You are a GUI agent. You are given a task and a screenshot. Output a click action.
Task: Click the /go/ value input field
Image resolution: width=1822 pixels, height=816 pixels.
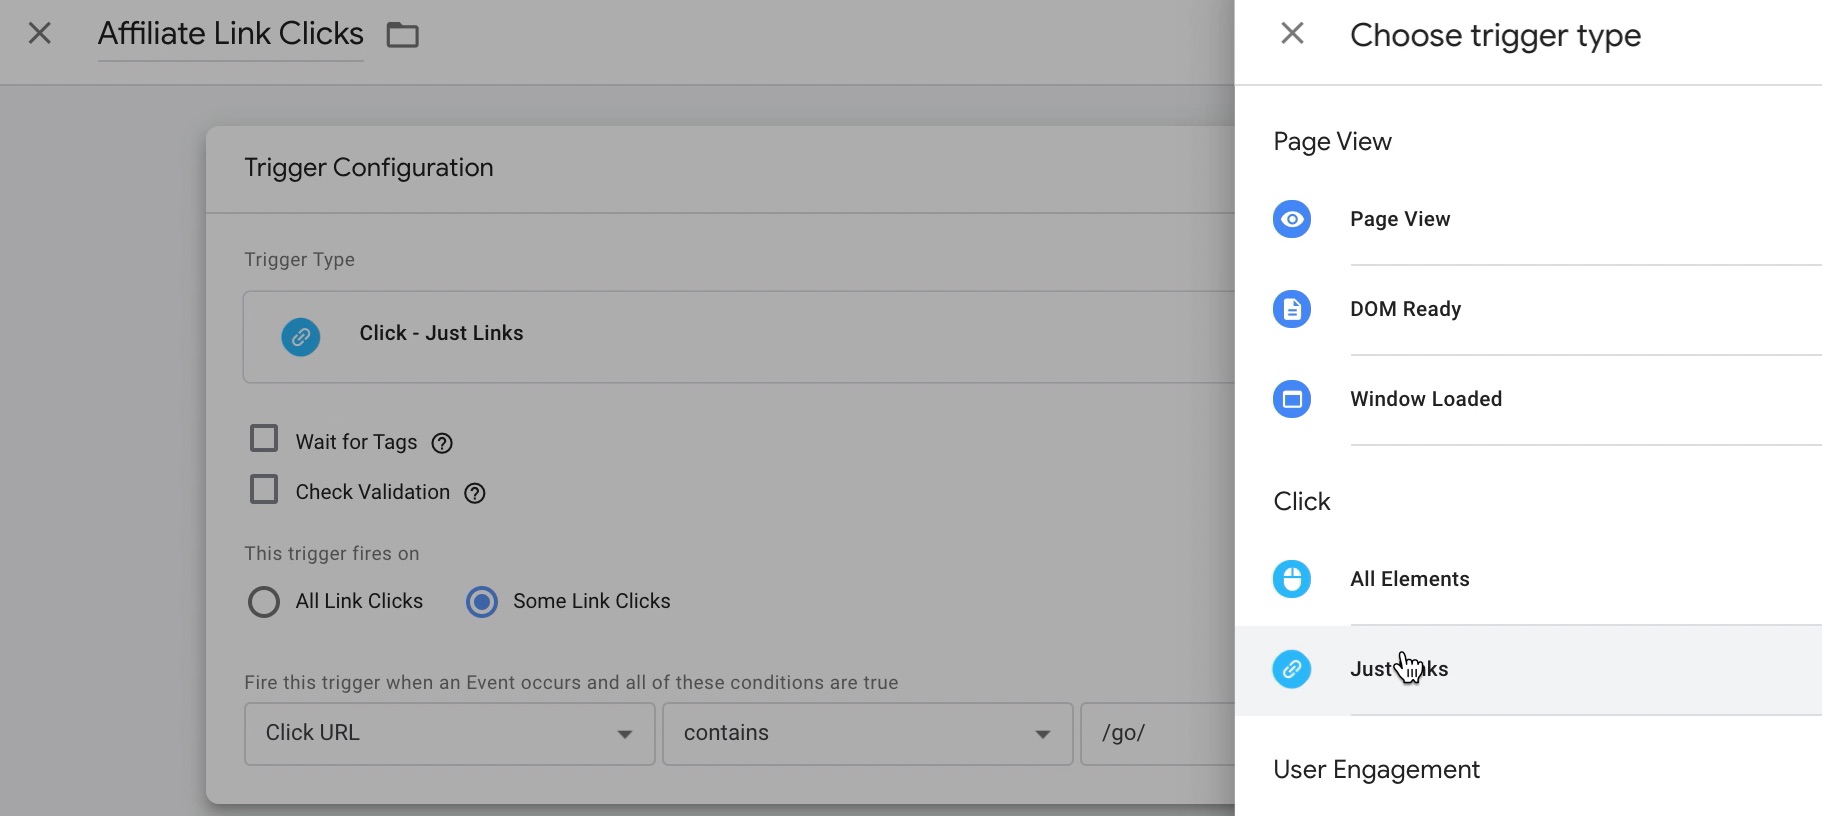1158,734
